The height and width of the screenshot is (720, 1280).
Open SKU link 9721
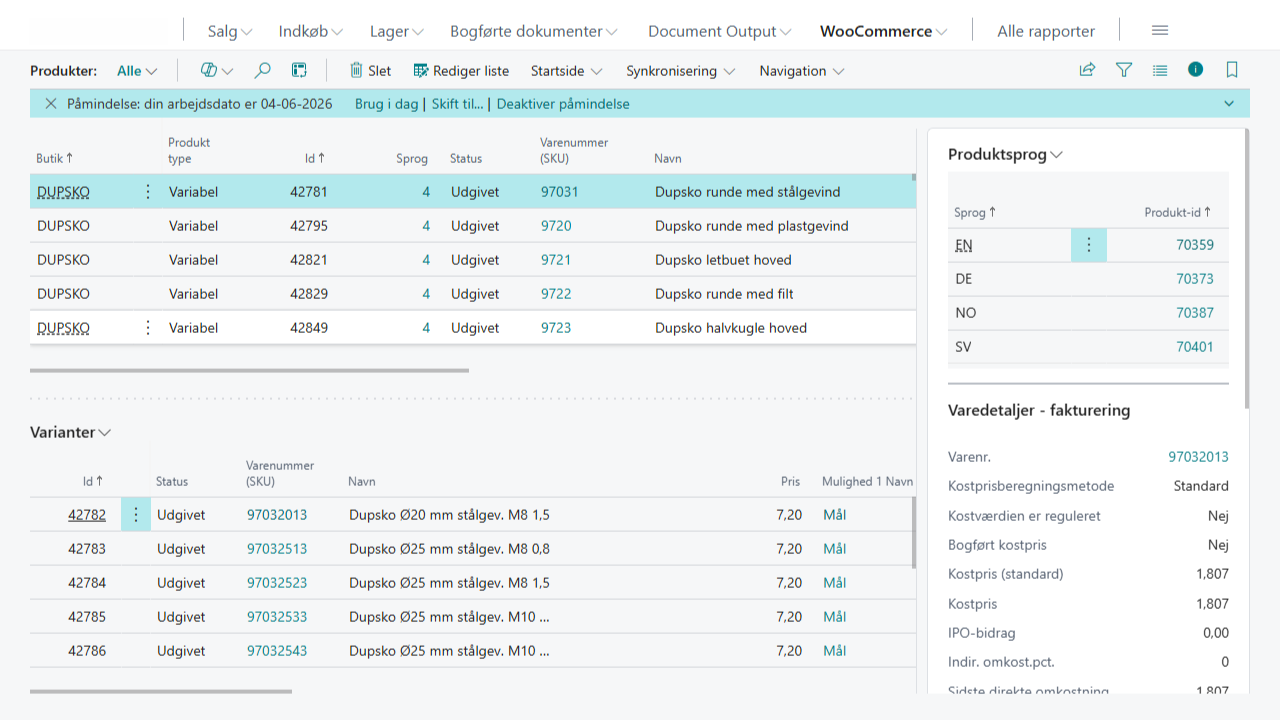pyautogui.click(x=556, y=260)
